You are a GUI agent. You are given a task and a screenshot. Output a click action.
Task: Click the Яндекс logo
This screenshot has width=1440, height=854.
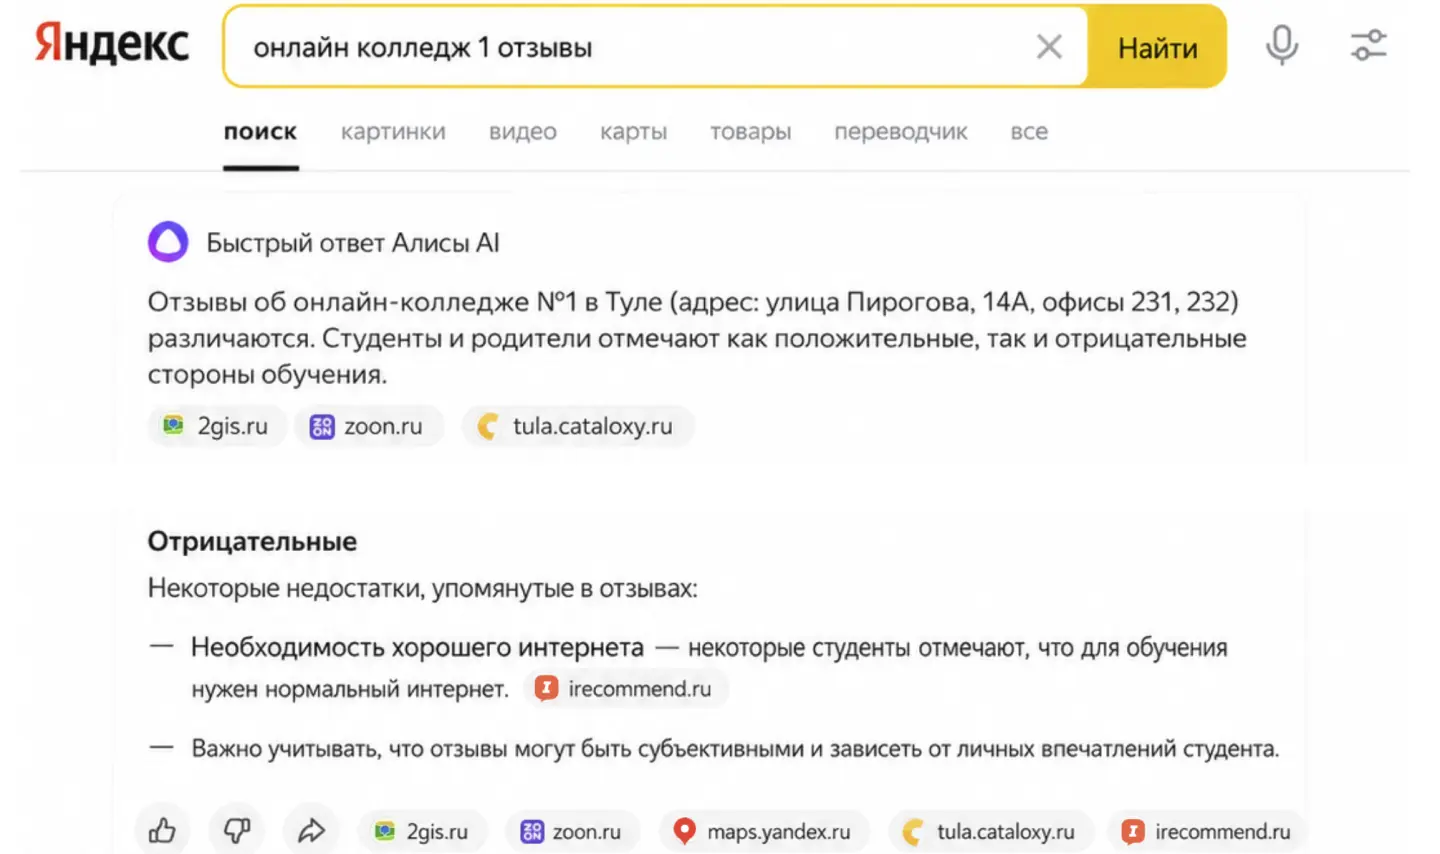[x=112, y=45]
